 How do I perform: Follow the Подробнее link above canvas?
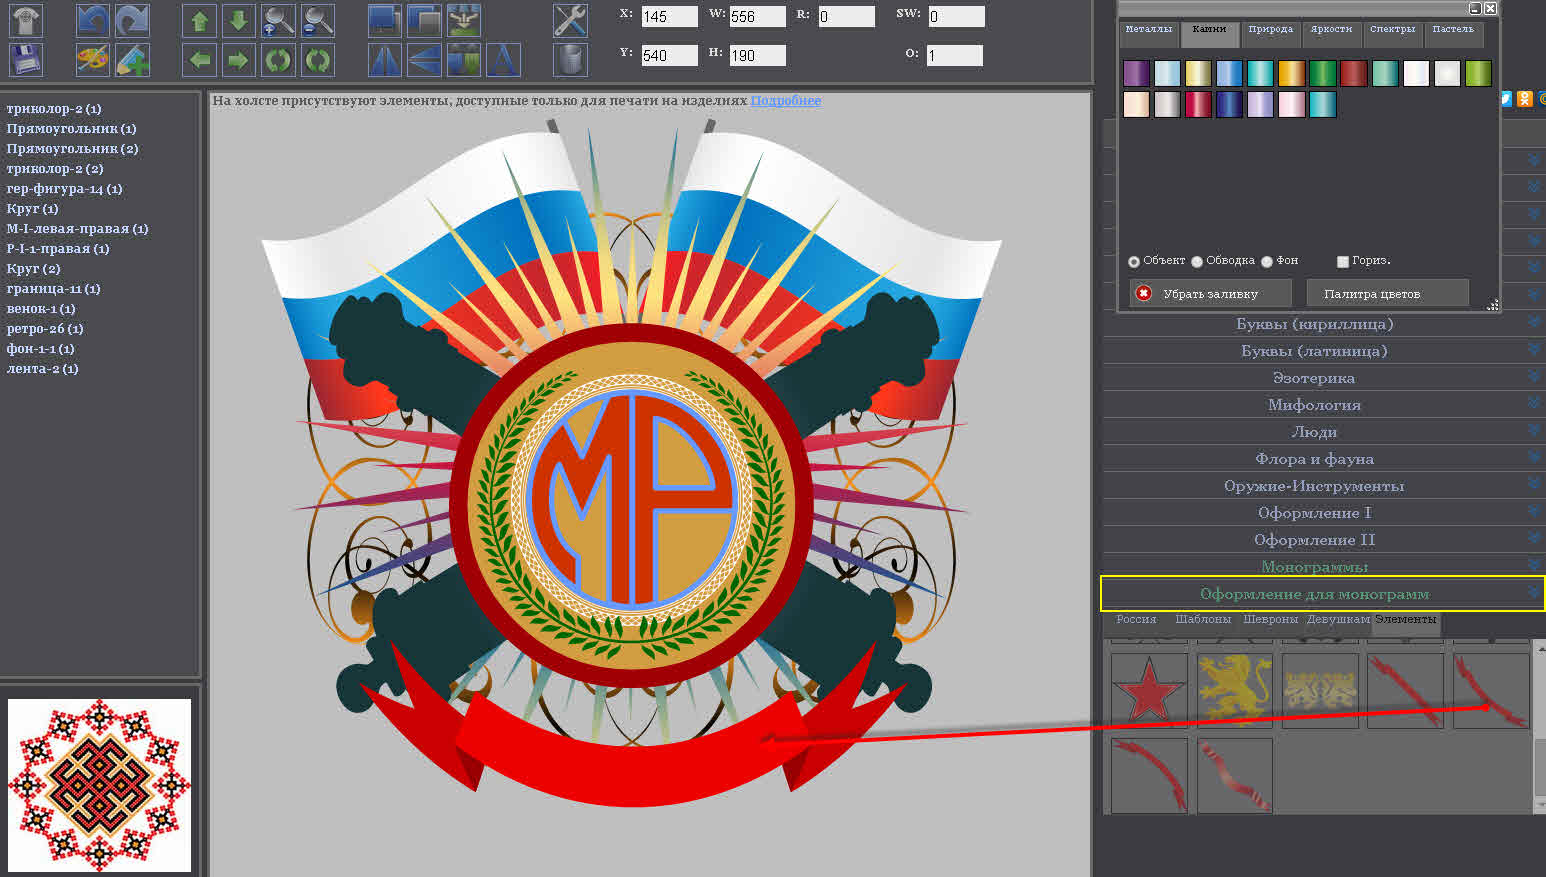785,101
